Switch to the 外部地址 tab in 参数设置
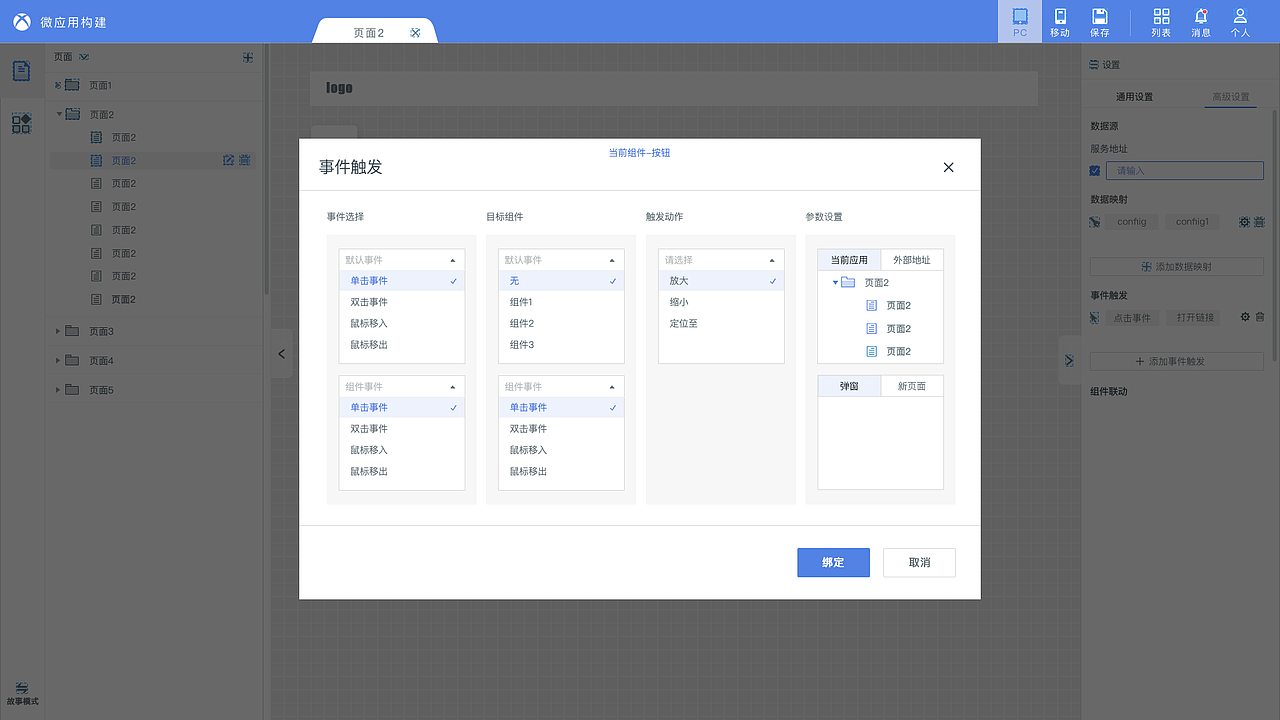This screenshot has width=1280, height=720. click(911, 259)
